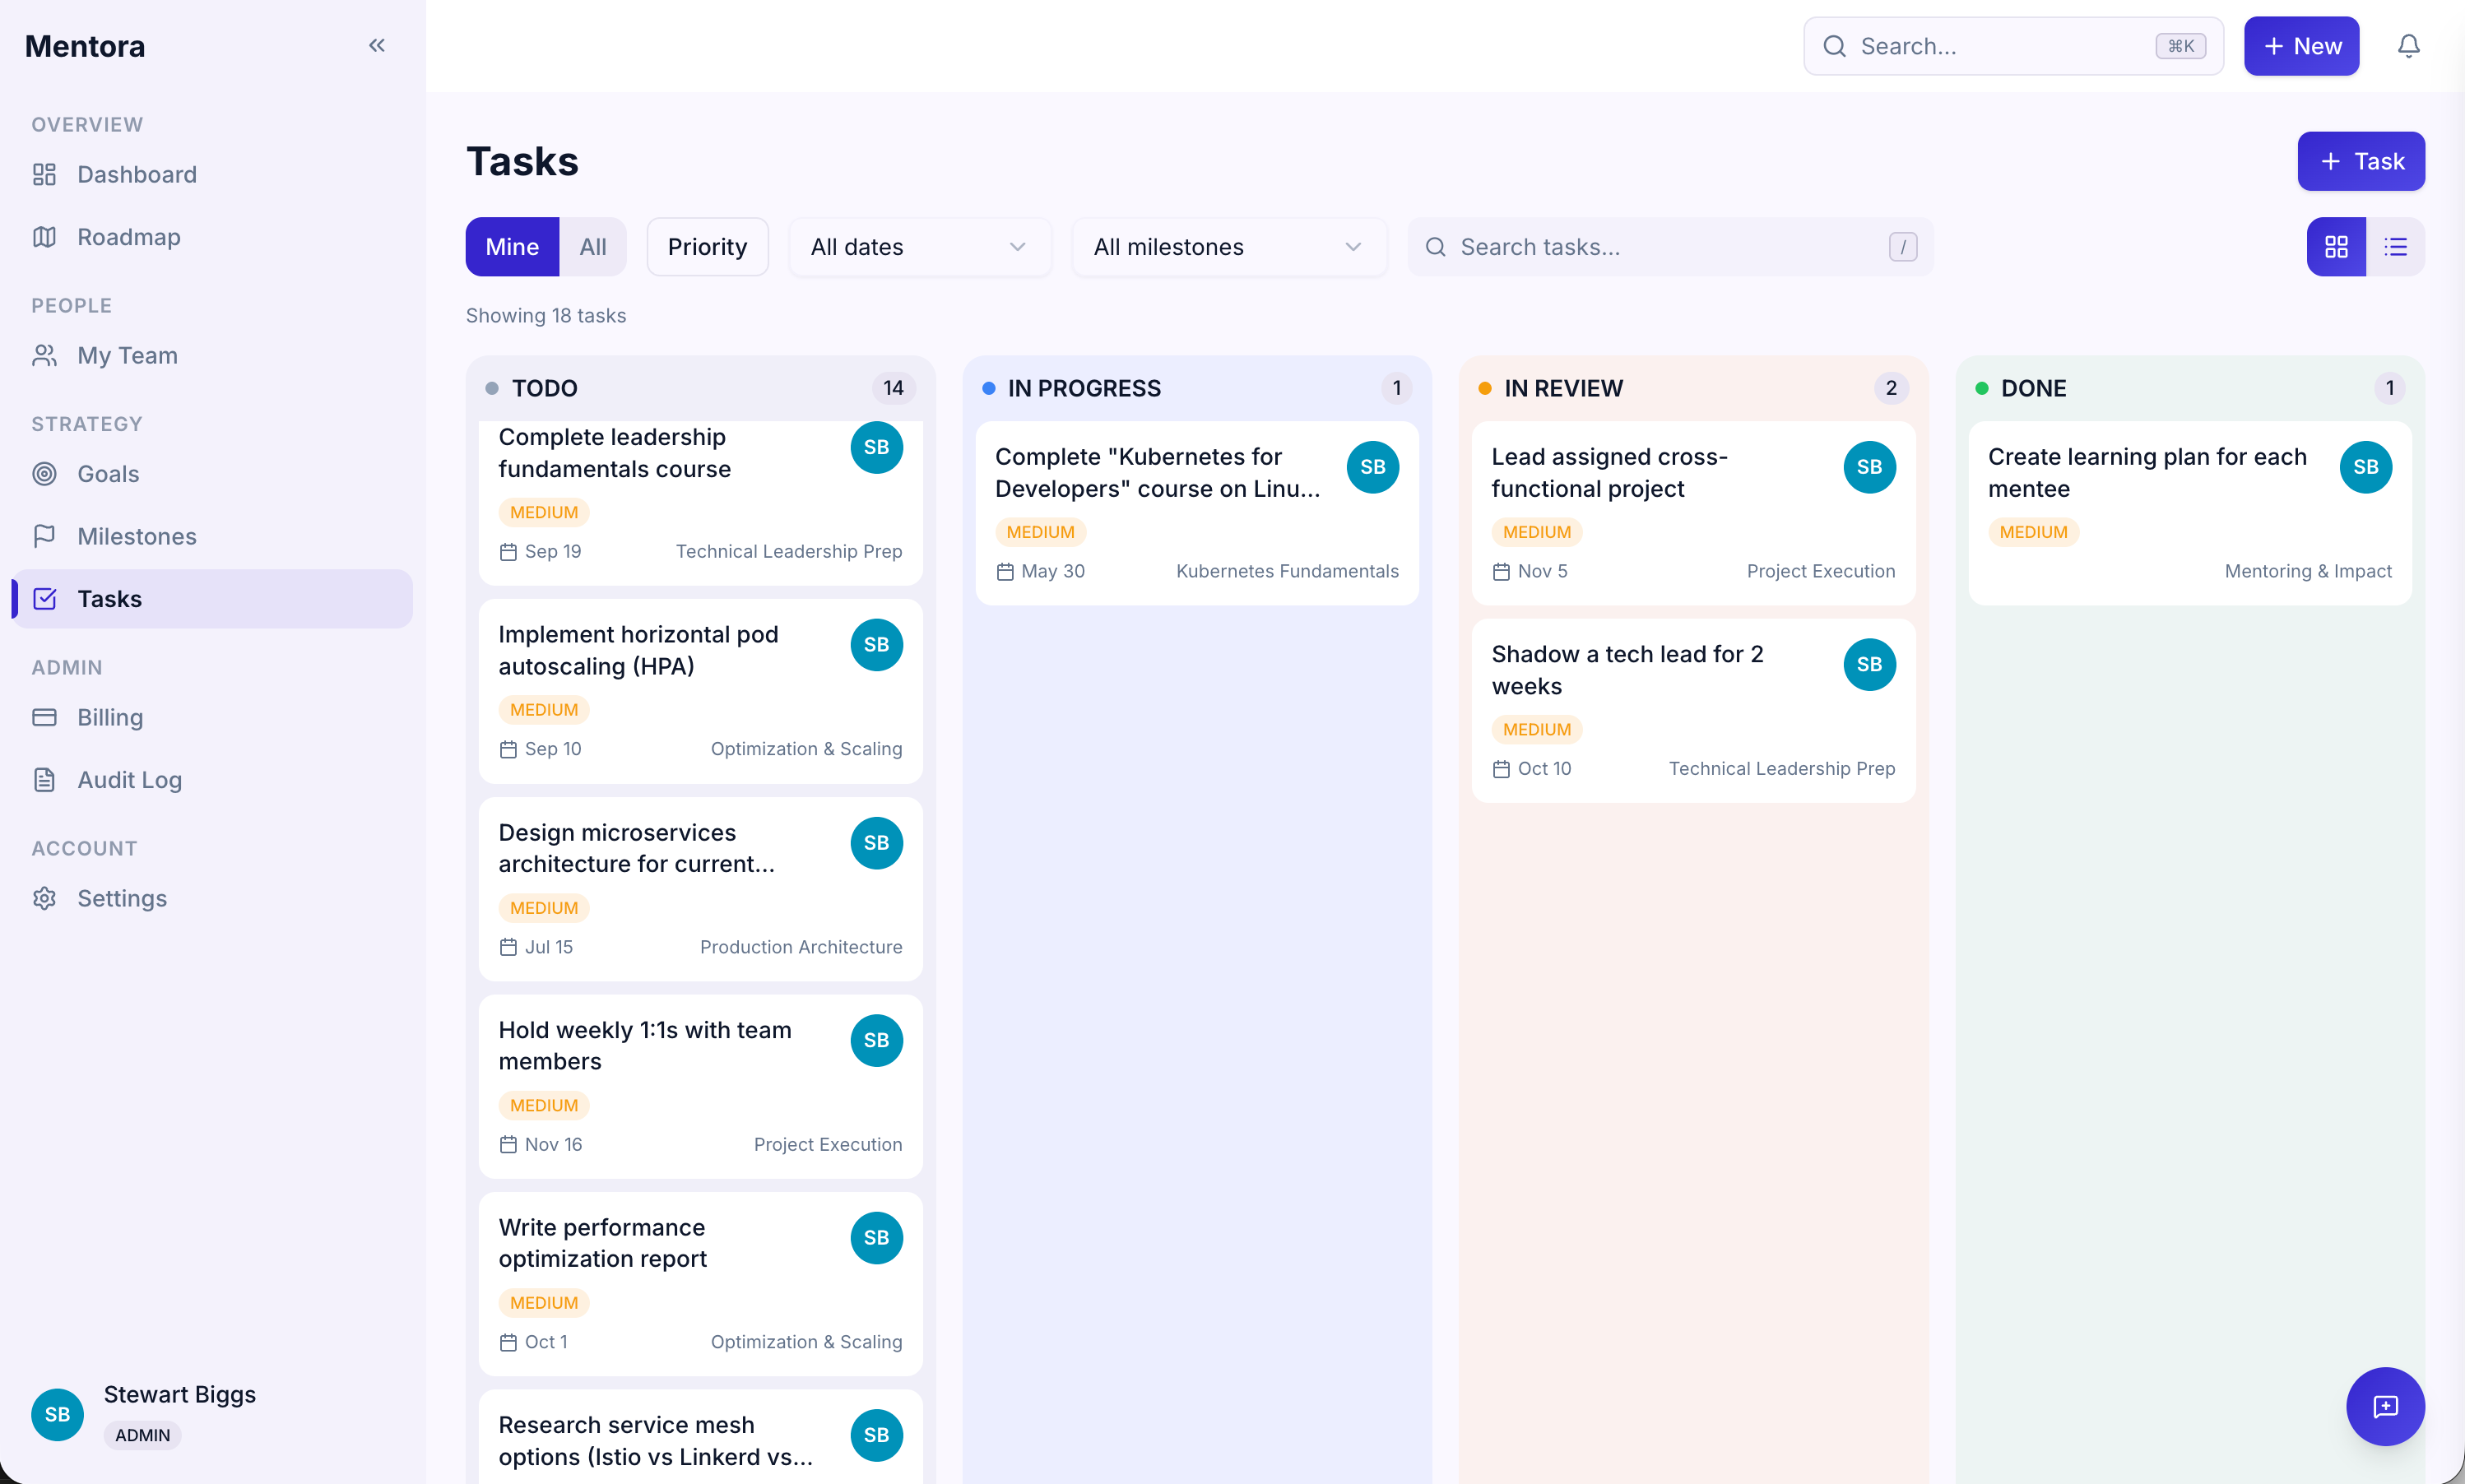The image size is (2465, 1484).
Task: Click the New button in top bar
Action: (x=2301, y=46)
